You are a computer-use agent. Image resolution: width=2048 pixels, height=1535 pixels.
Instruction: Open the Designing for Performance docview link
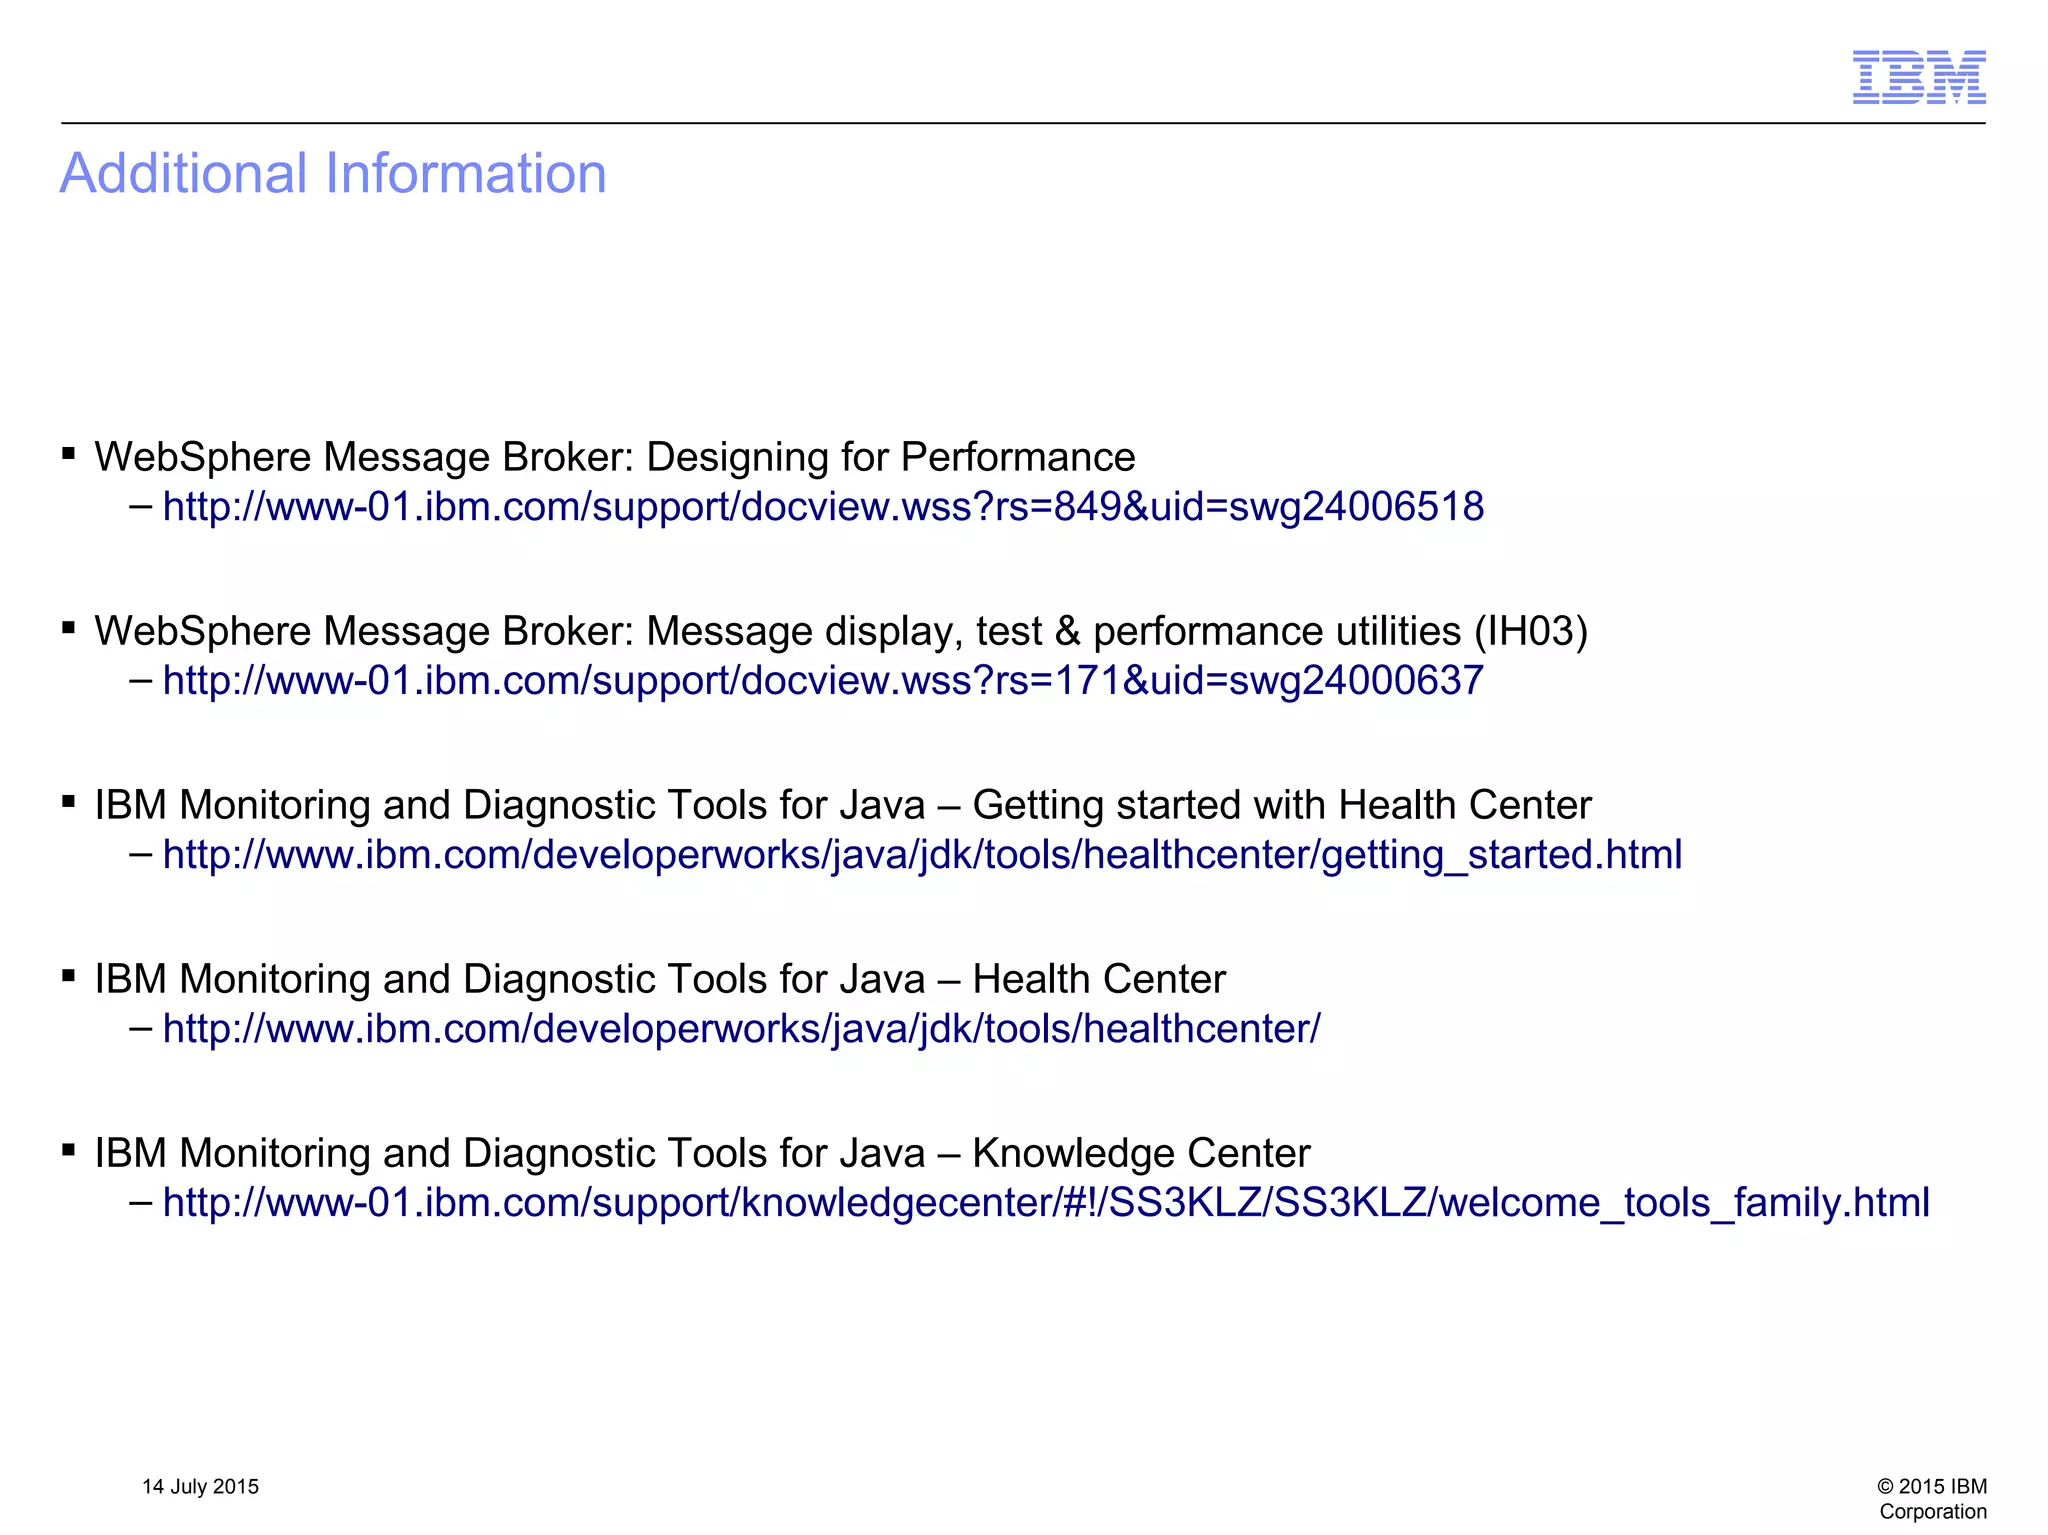[823, 507]
